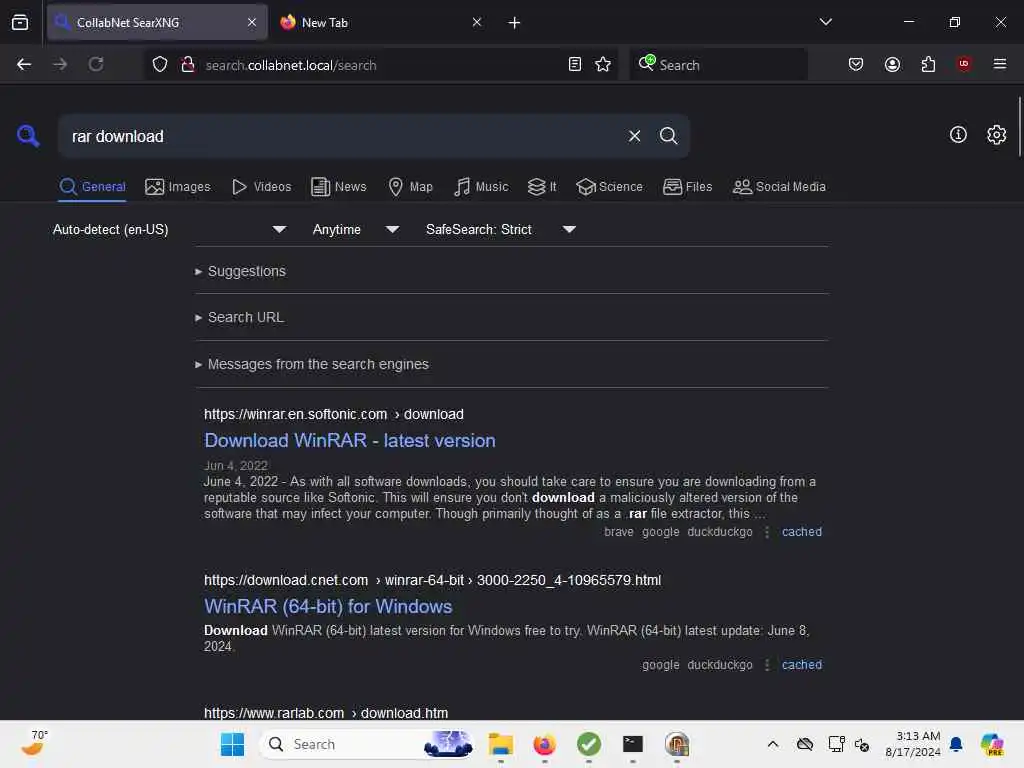Open cached copy of CNET result
The height and width of the screenshot is (768, 1024).
pyautogui.click(x=801, y=665)
